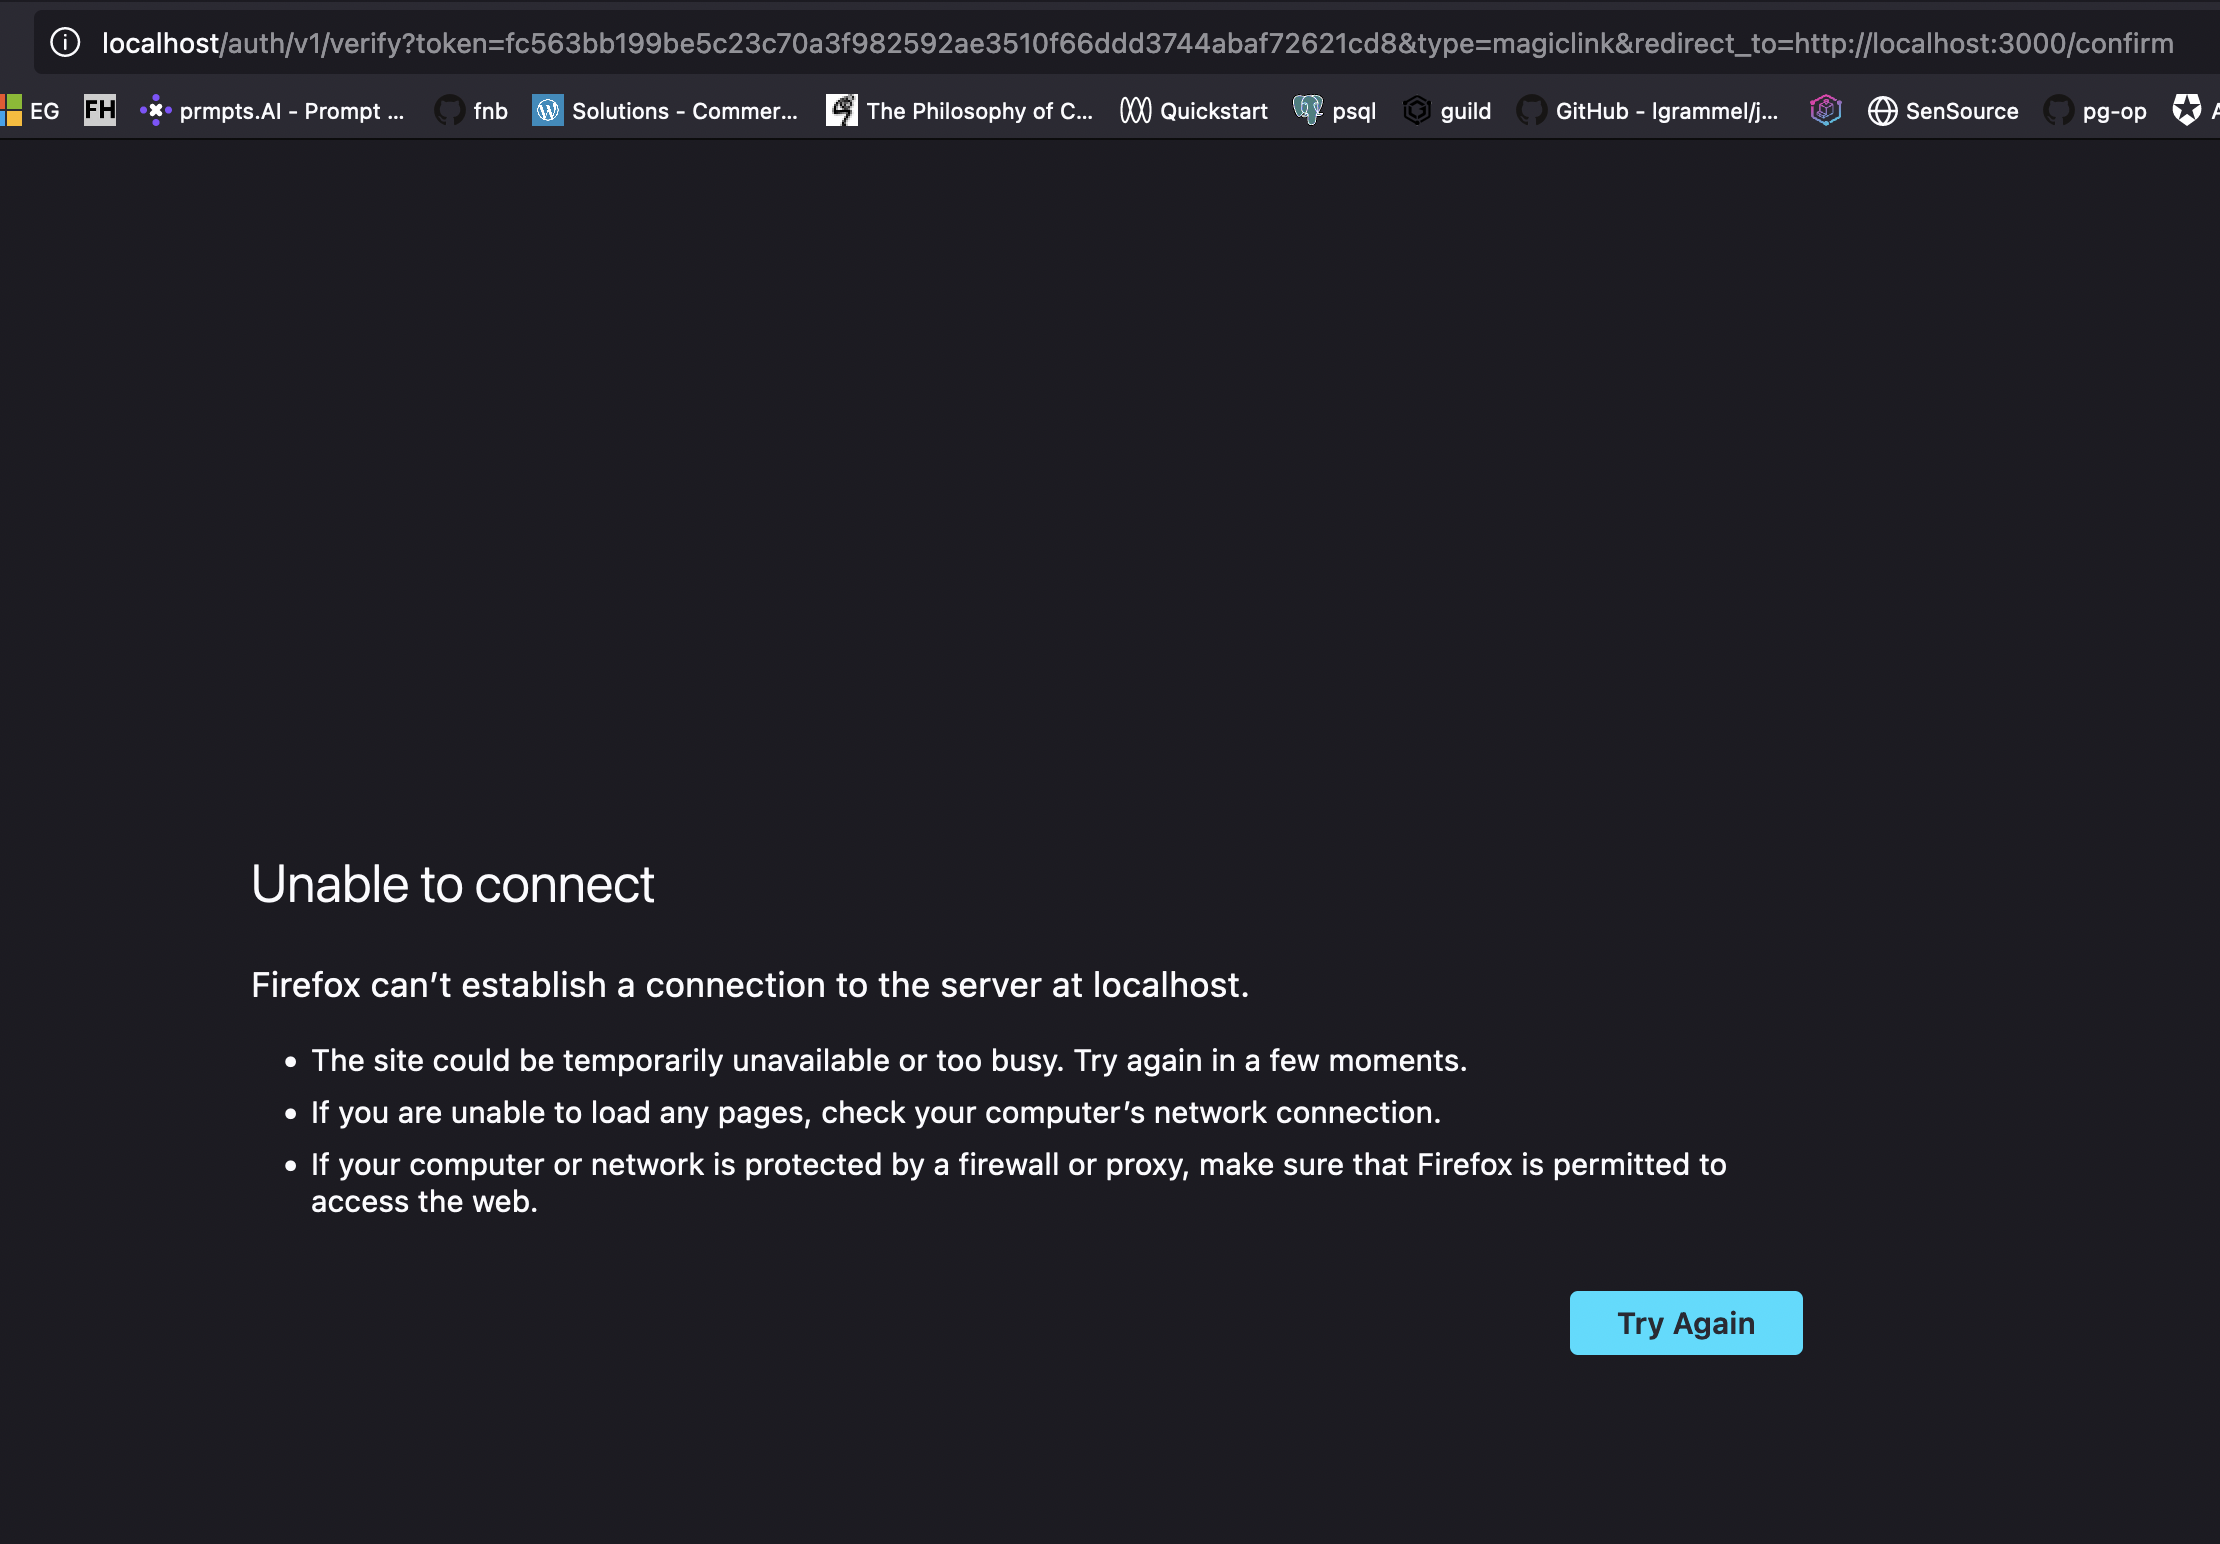Click the SenSource bookmark text label
2220x1544 pixels.
1963,111
